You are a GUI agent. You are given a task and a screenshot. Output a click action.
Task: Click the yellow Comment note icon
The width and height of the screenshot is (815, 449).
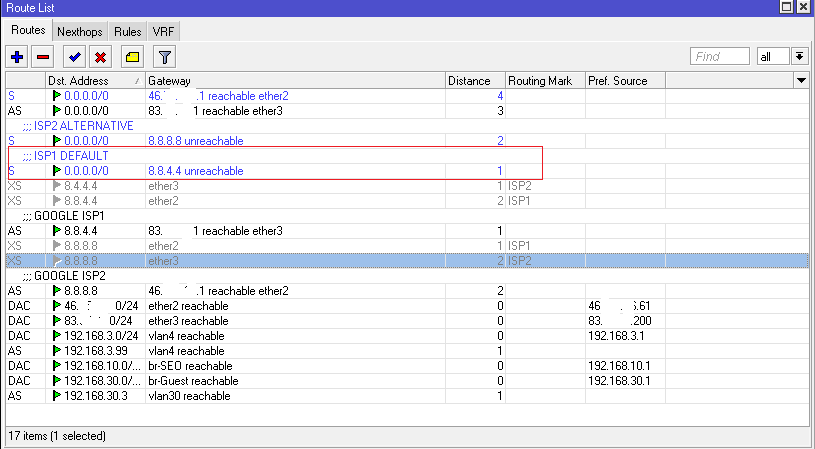pyautogui.click(x=132, y=57)
